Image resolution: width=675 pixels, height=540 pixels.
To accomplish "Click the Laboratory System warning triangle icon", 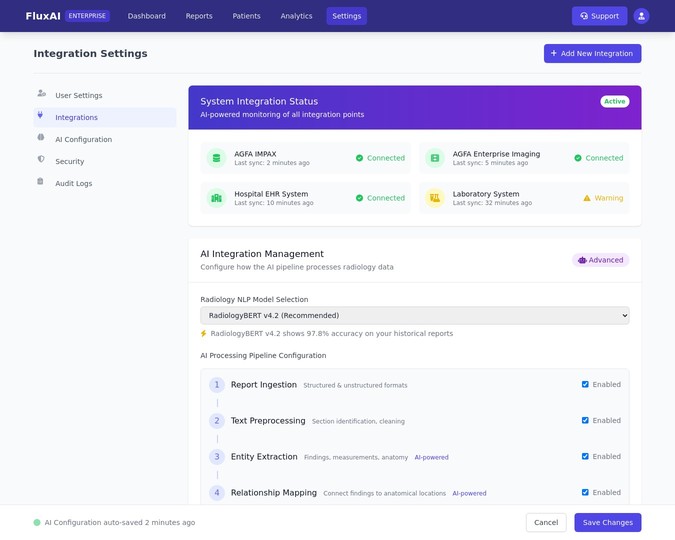I will (x=587, y=198).
